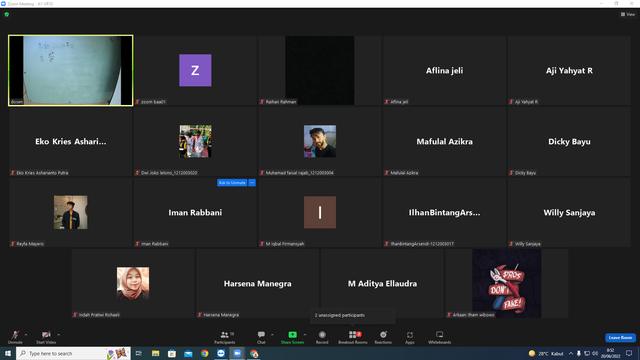
Task: Click the M Aditya Ellaudra participant tile
Action: click(x=382, y=283)
